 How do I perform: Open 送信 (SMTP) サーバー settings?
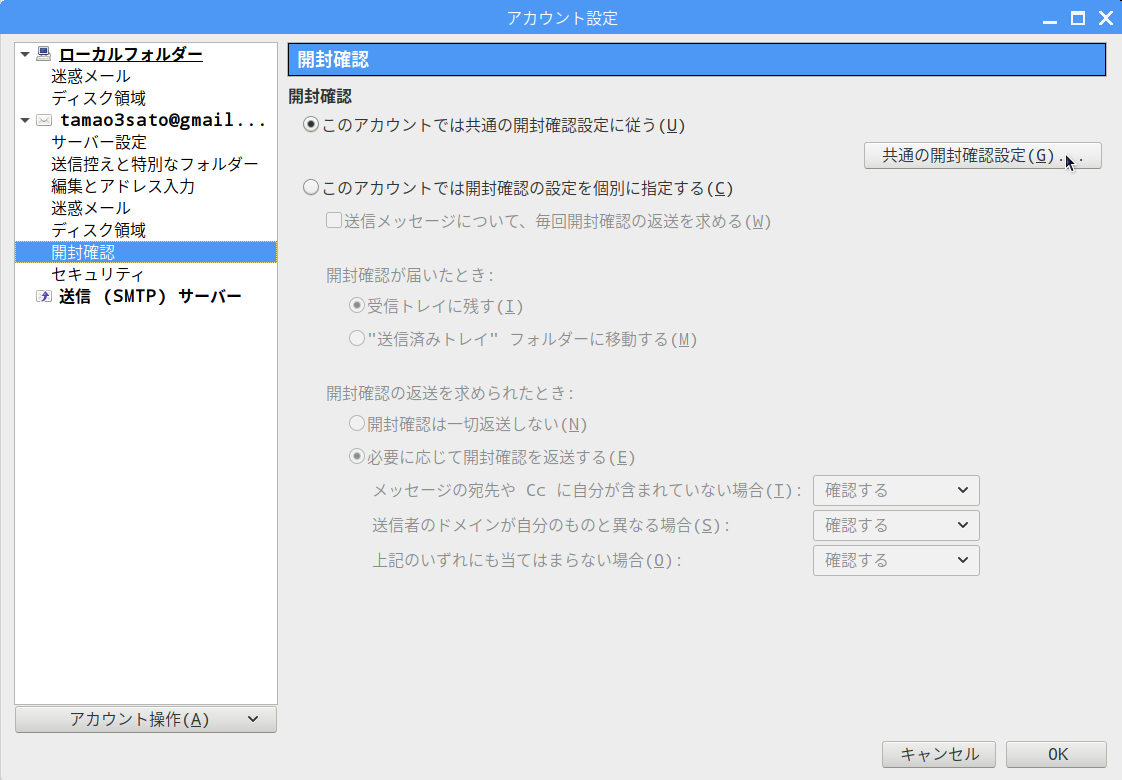[150, 296]
